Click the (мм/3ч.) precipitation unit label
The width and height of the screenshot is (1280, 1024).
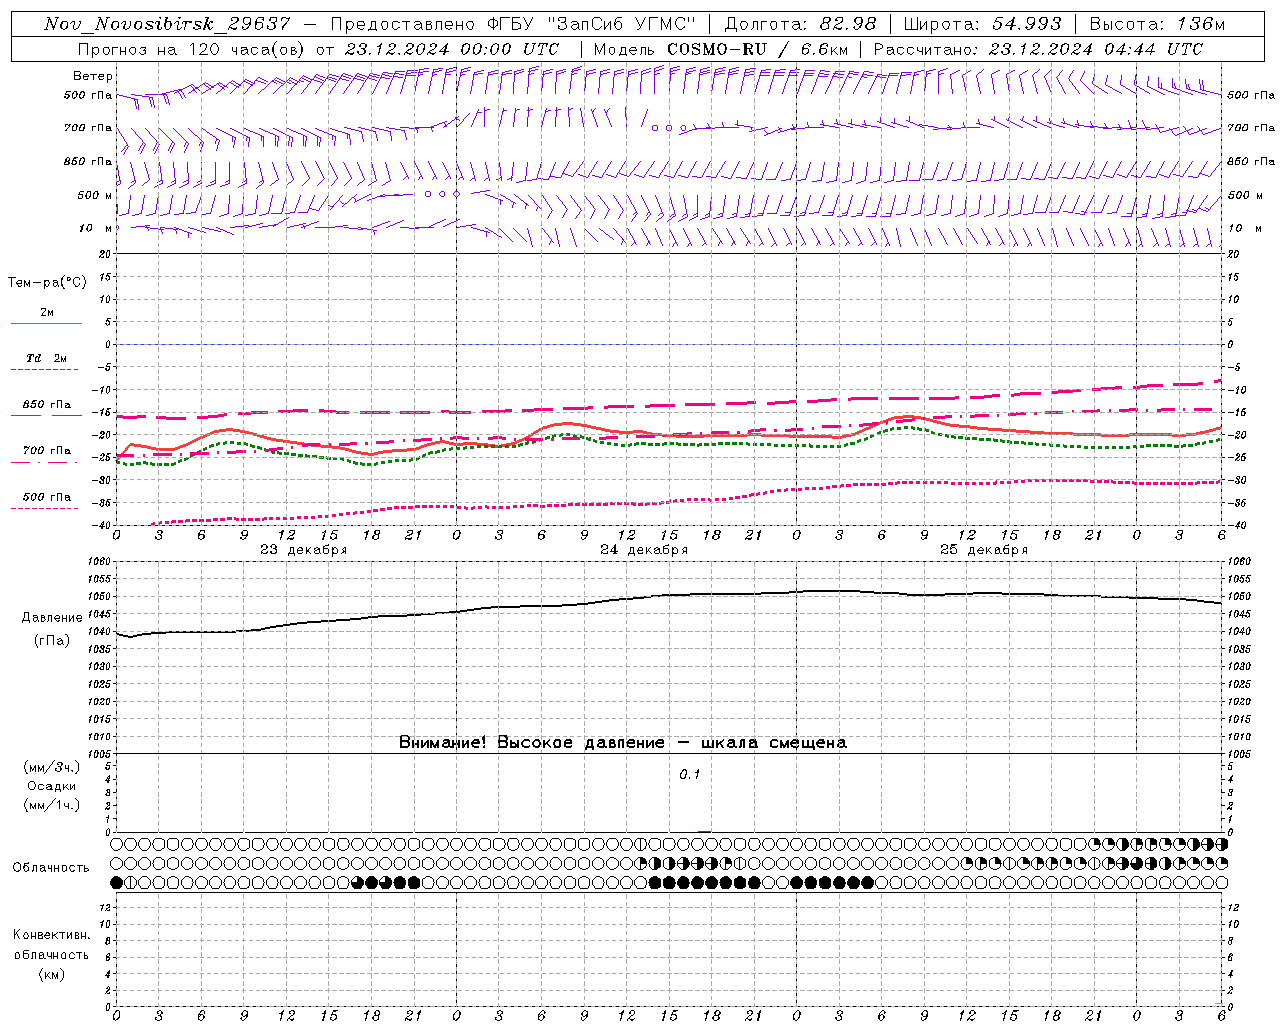[x=51, y=767]
